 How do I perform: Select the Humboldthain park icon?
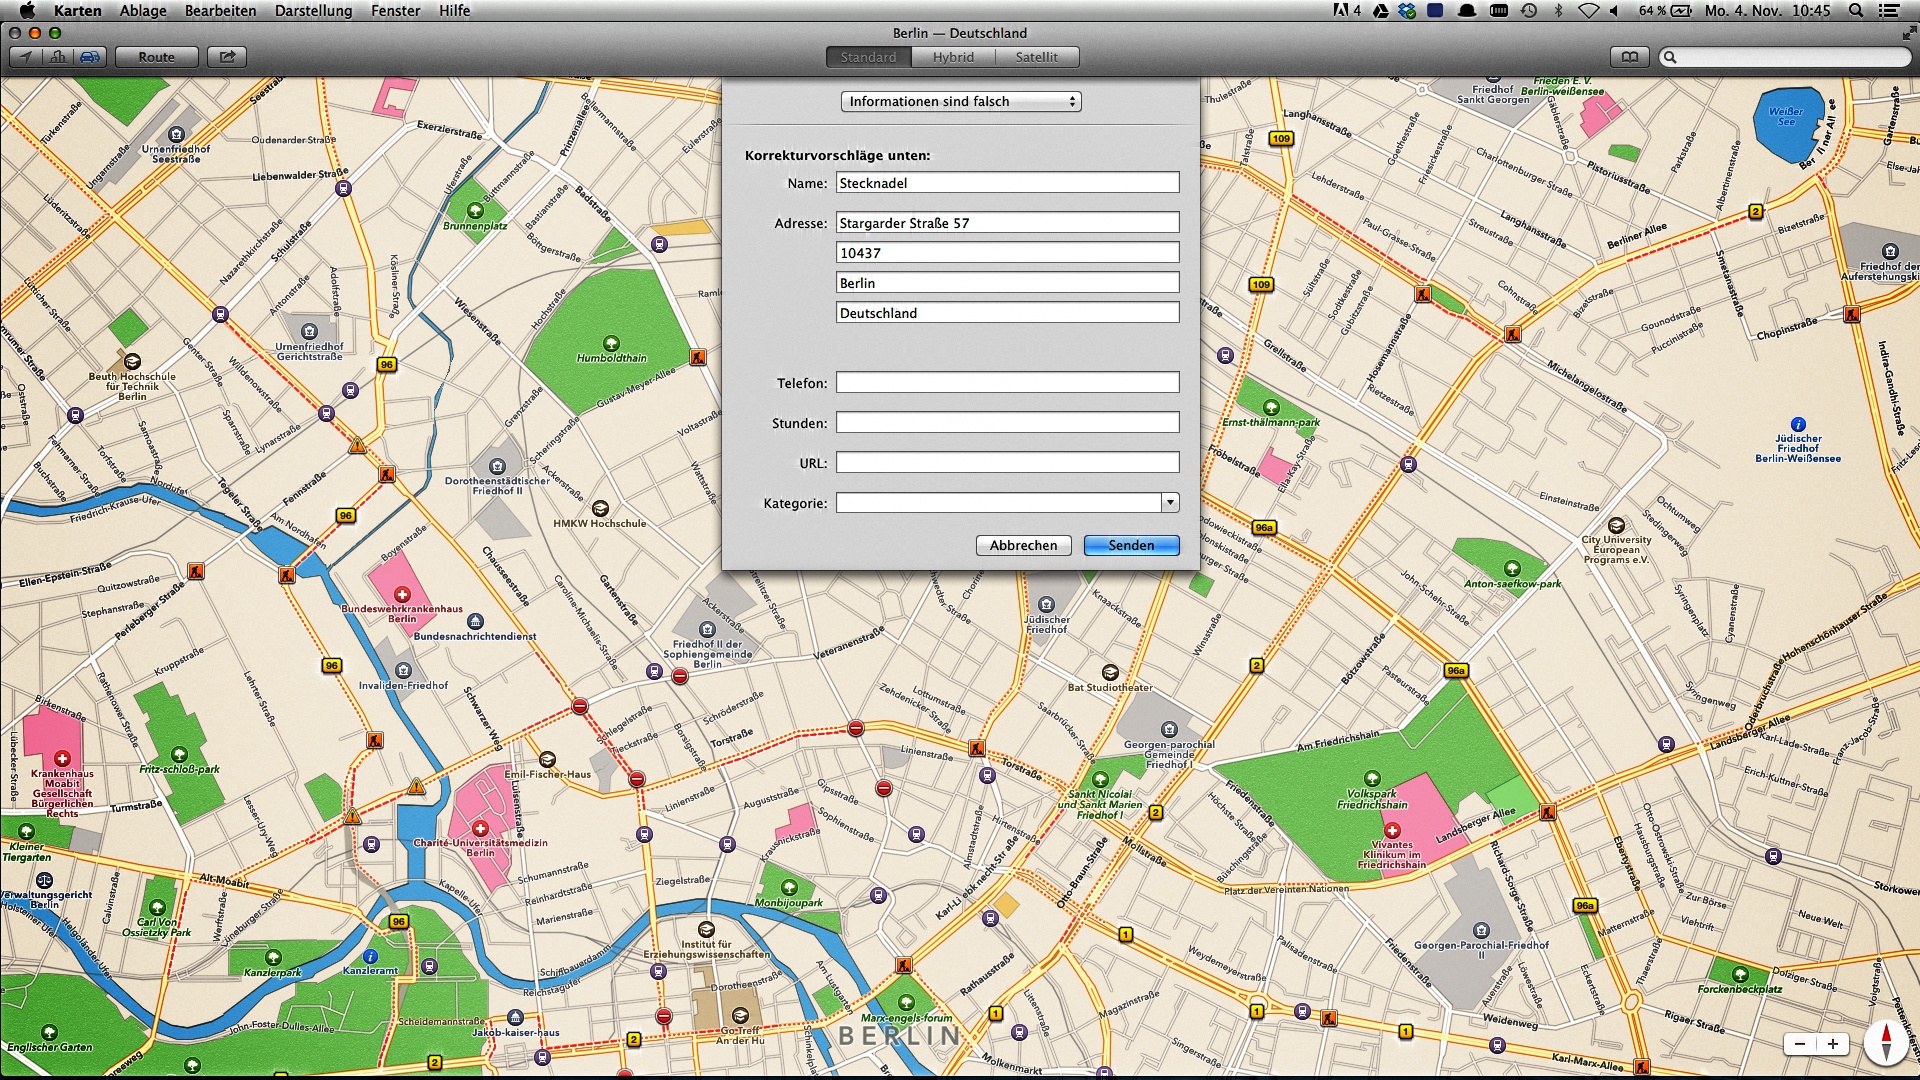point(611,343)
